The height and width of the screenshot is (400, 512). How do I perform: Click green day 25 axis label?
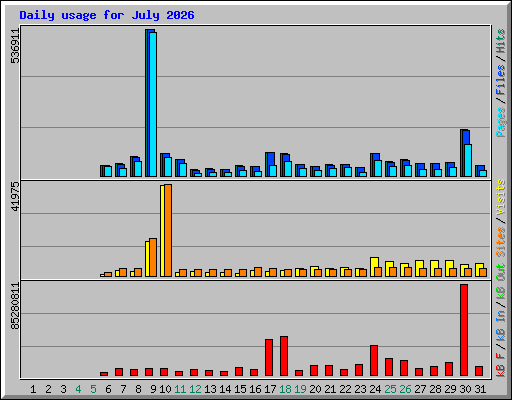(x=390, y=389)
